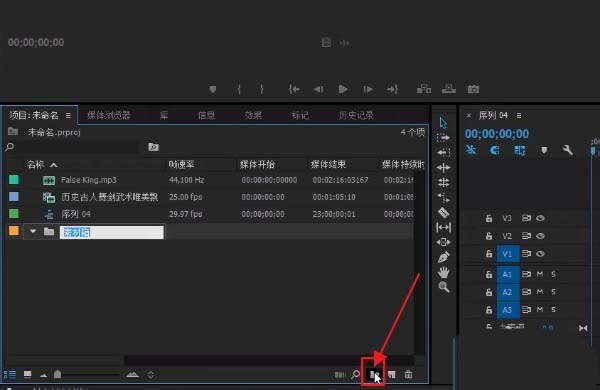The image size is (600, 390).
Task: Step back one frame in source monitor
Action: pyautogui.click(x=318, y=90)
